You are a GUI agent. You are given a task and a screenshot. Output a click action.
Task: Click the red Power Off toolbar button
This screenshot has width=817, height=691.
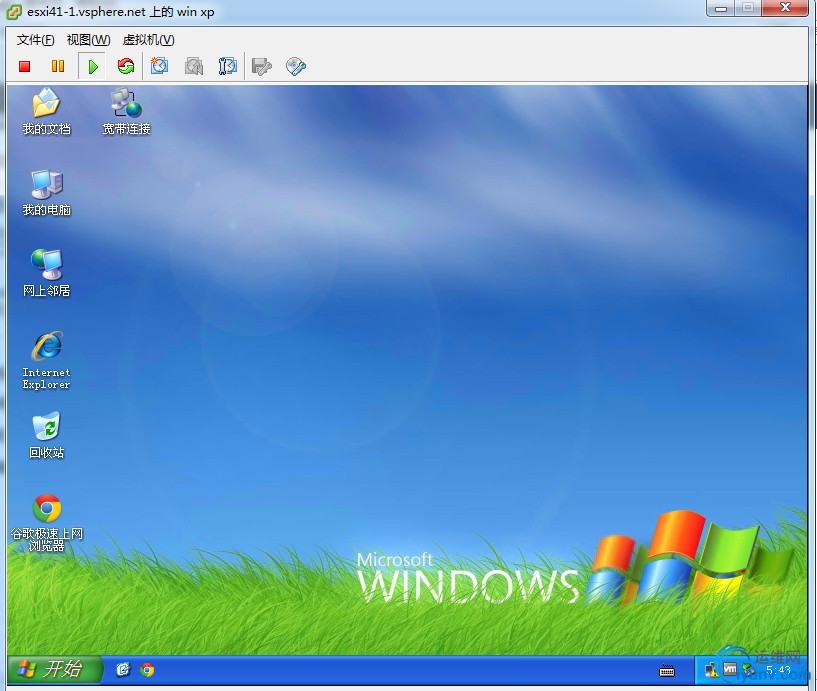(24, 66)
